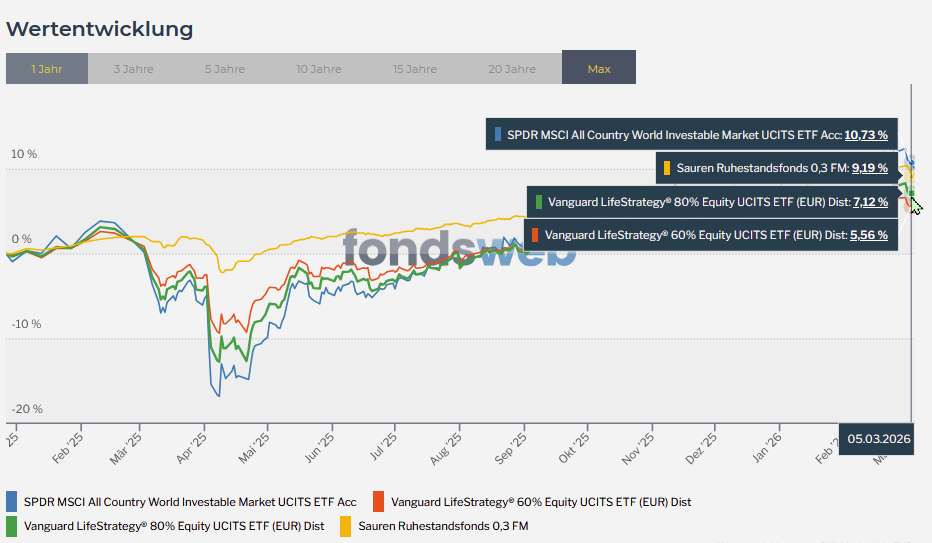Select the 1 Jahr time range tab
Image resolution: width=932 pixels, height=543 pixels.
pos(47,69)
